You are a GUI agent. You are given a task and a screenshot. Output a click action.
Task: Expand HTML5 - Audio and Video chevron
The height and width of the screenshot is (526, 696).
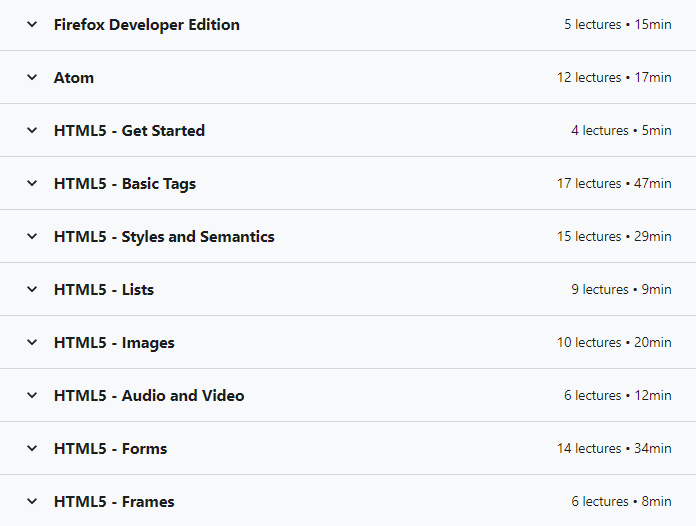pyautogui.click(x=32, y=395)
